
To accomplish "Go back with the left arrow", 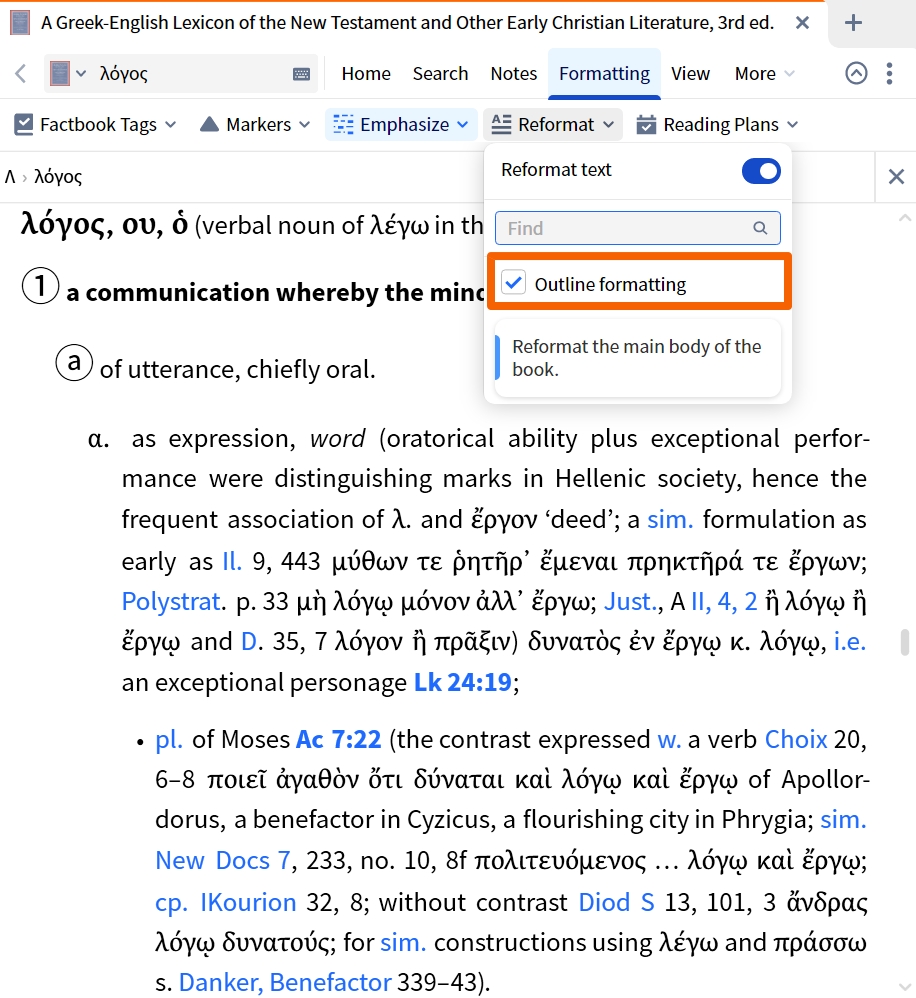I will tap(20, 74).
